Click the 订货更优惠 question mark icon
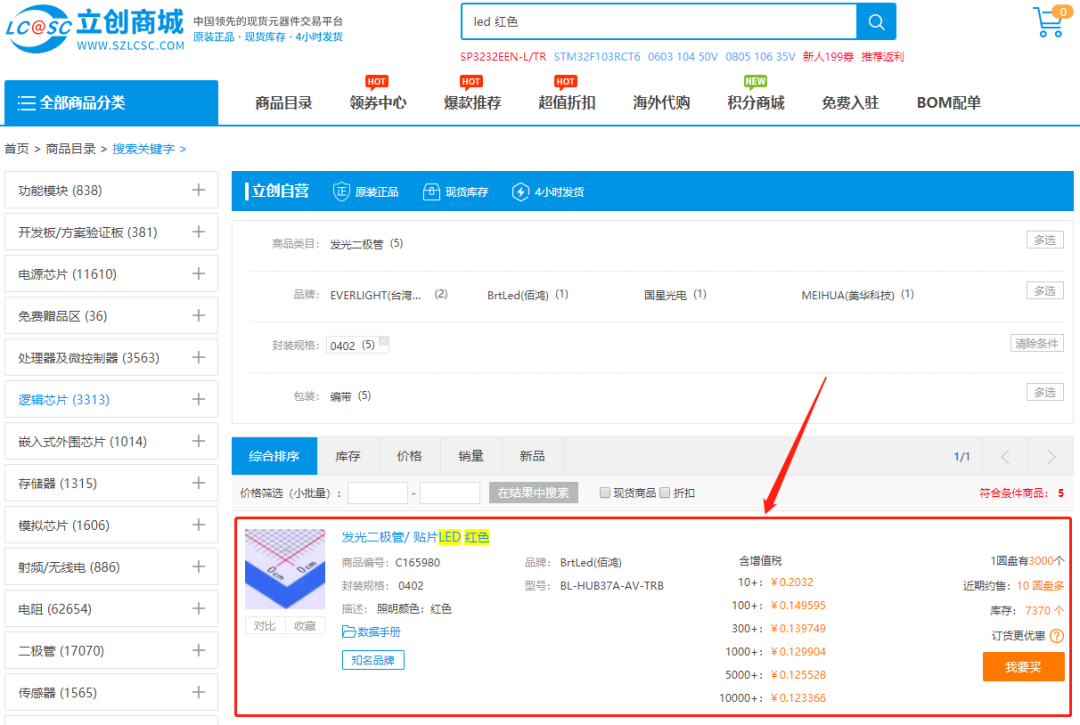Image resolution: width=1080 pixels, height=725 pixels. coord(1056,635)
